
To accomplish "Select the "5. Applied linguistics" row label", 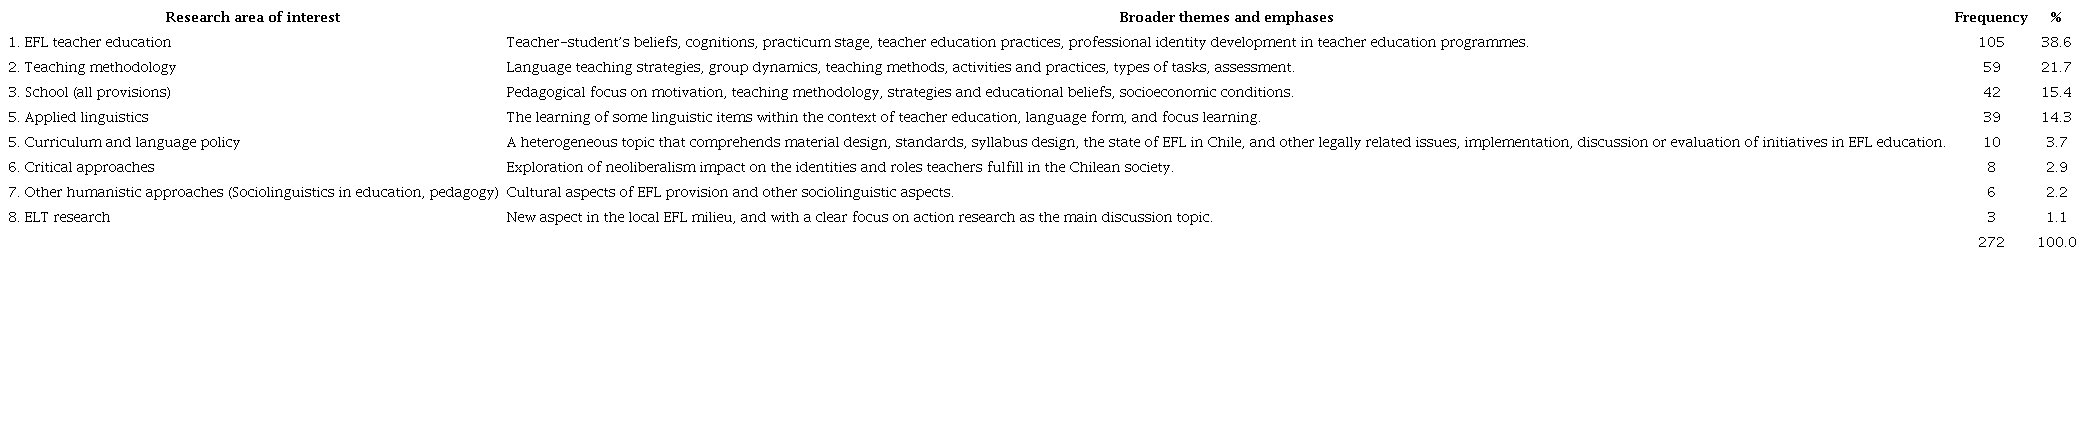I will [x=78, y=117].
